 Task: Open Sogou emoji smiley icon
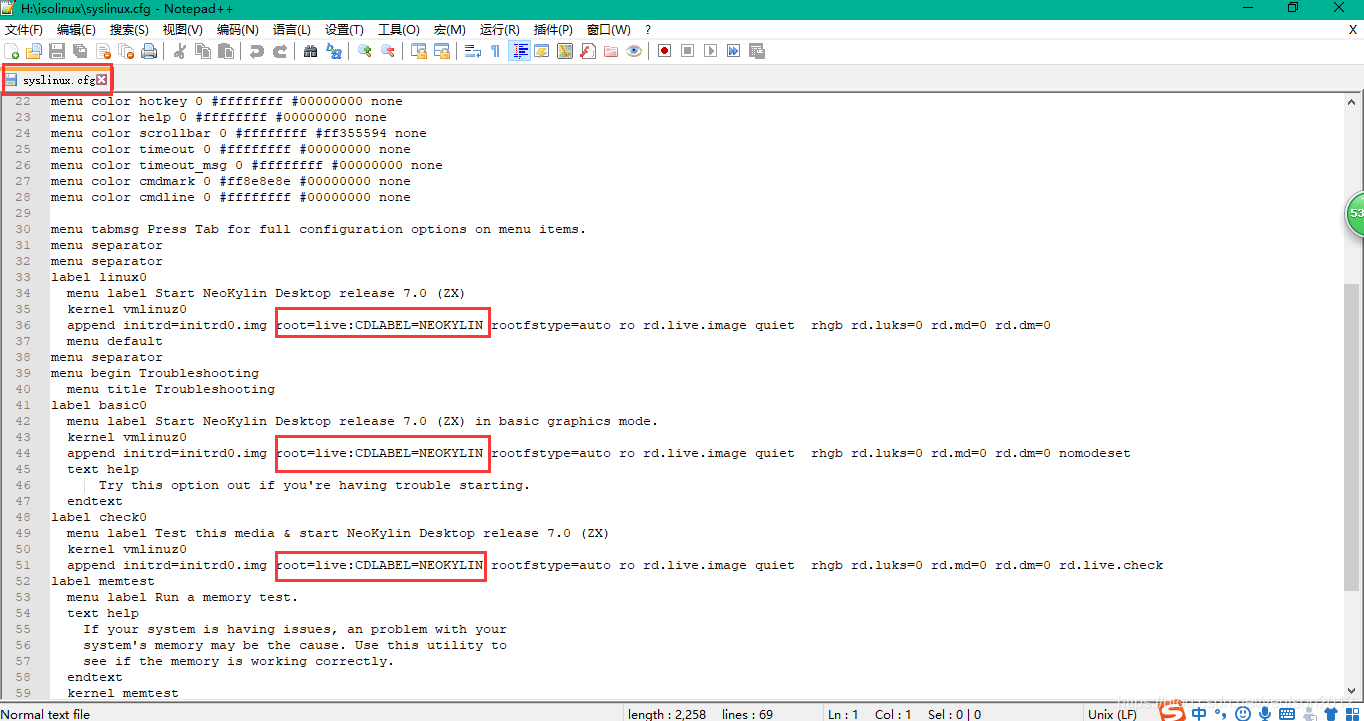1243,713
